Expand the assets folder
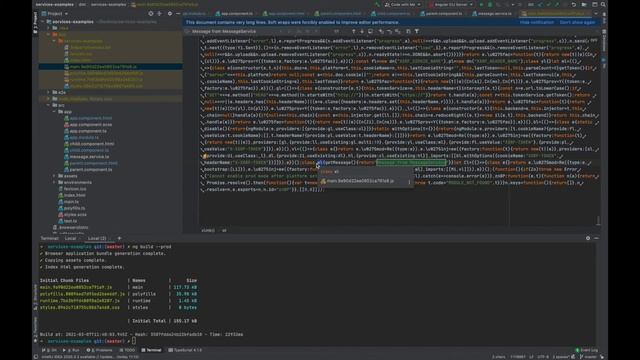 pos(54,176)
